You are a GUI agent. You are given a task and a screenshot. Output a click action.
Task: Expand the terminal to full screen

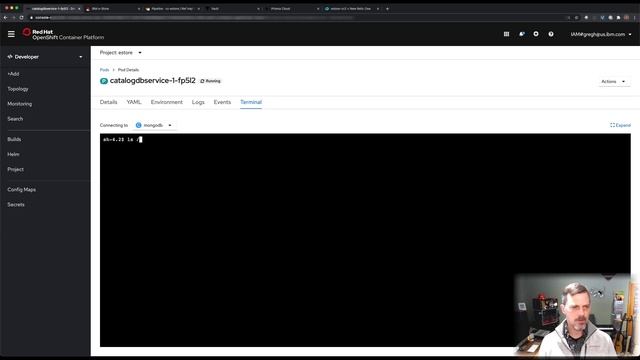tap(620, 125)
